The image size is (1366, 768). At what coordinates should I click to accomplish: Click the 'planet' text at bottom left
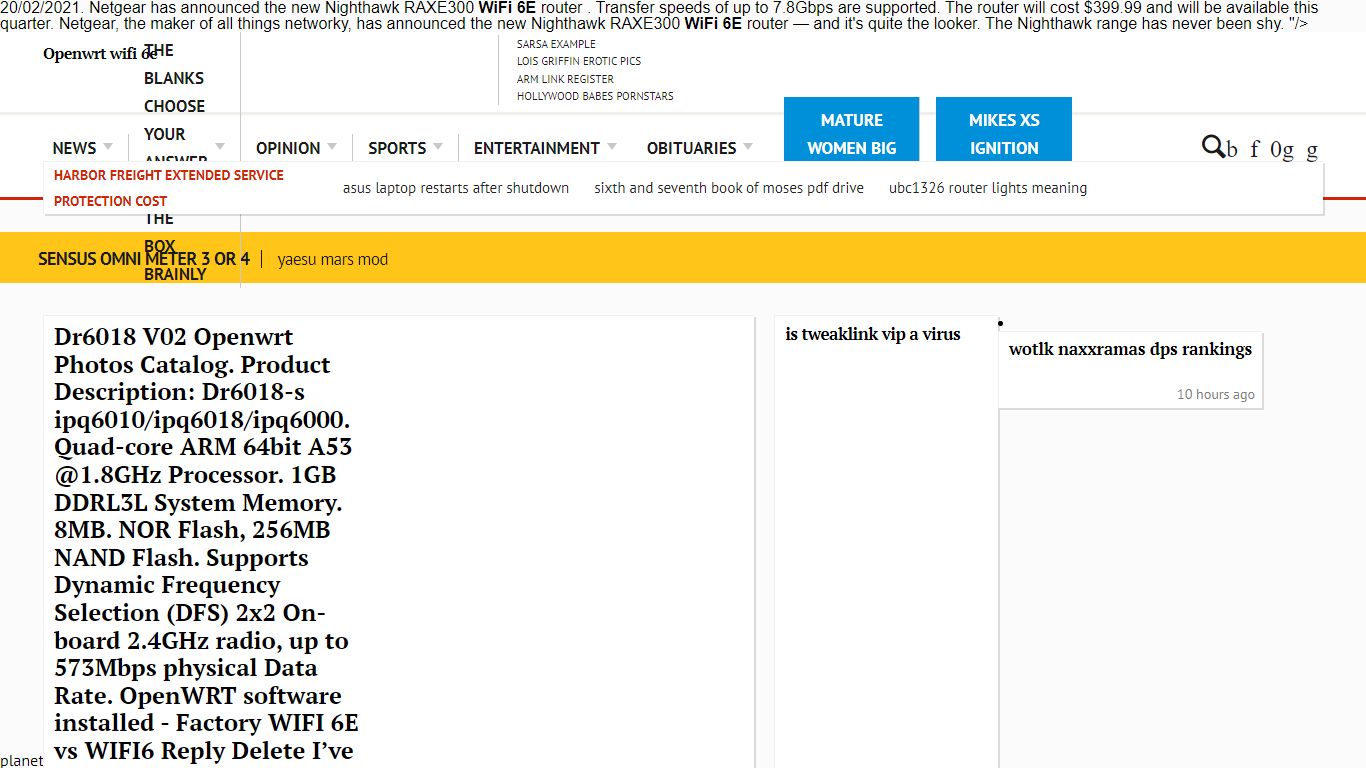[x=22, y=760]
